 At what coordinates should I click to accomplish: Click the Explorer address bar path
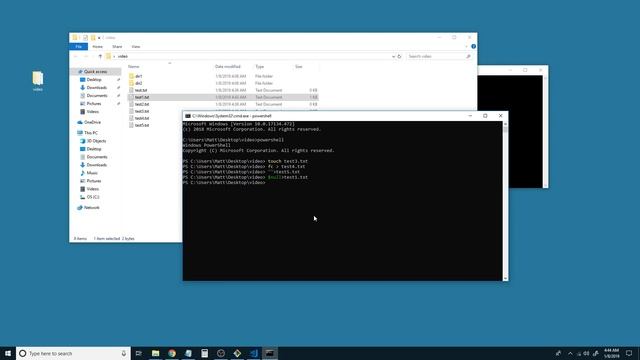click(x=249, y=56)
